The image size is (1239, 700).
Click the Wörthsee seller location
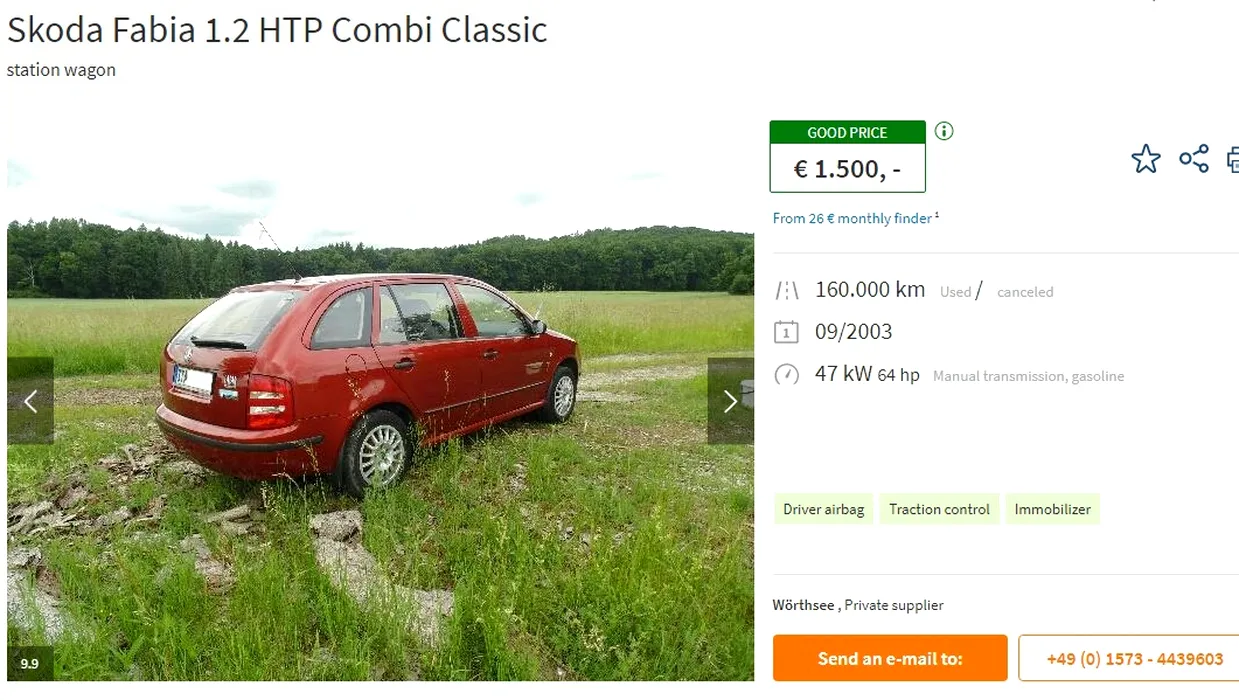(805, 605)
